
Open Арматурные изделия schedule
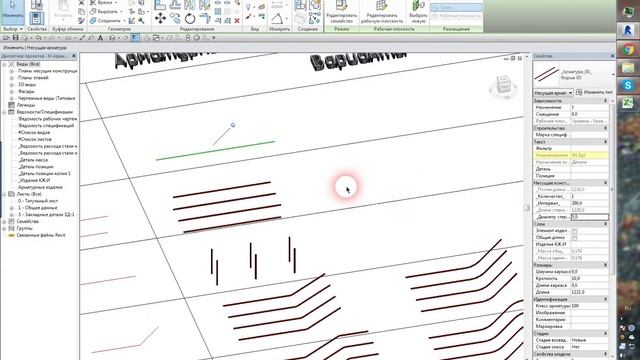40,187
